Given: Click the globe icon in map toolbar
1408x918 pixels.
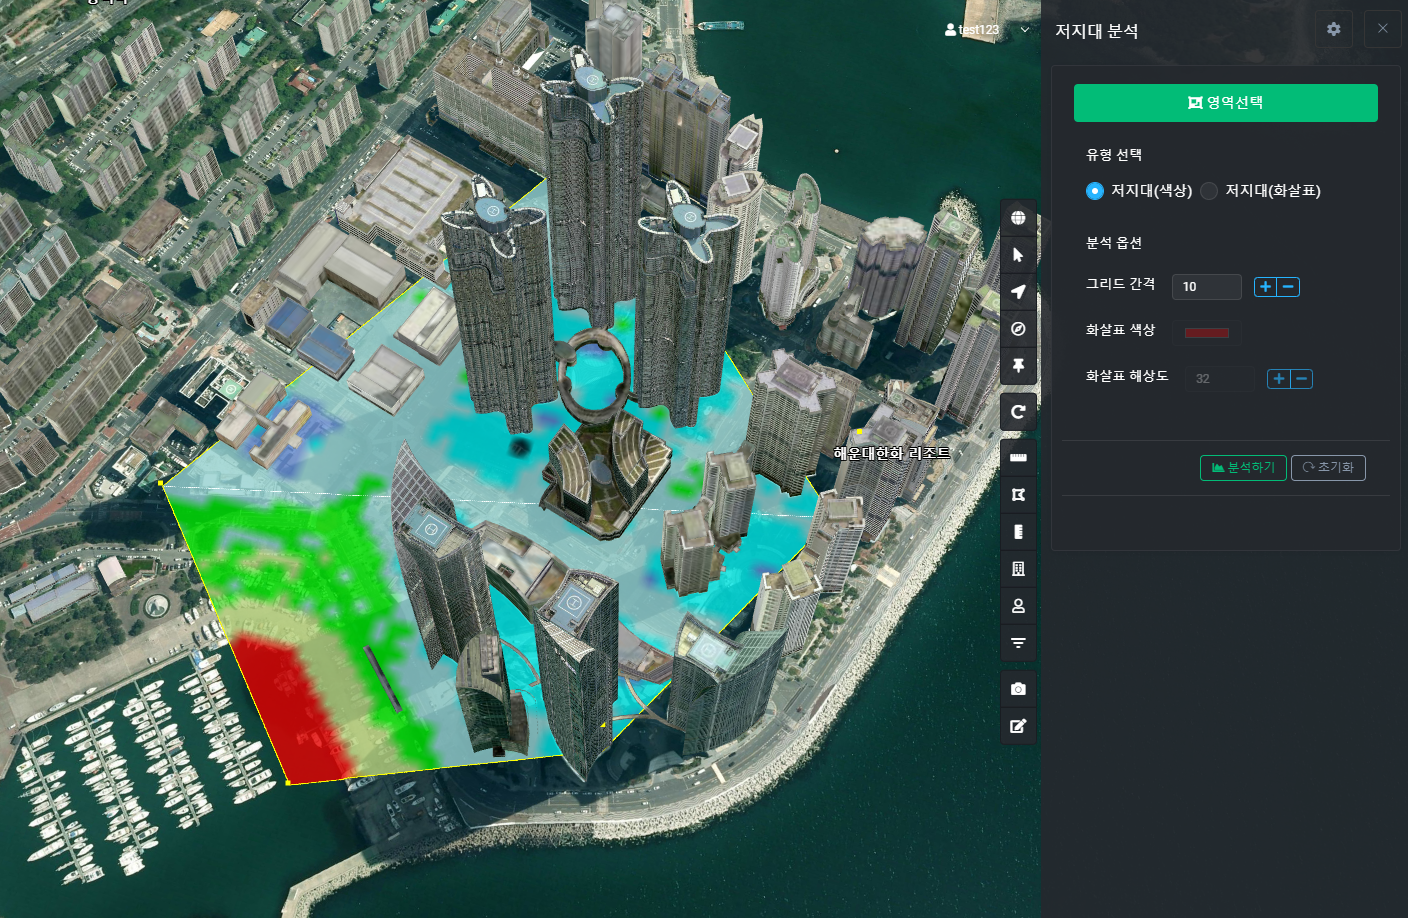Looking at the screenshot, I should [x=1018, y=218].
